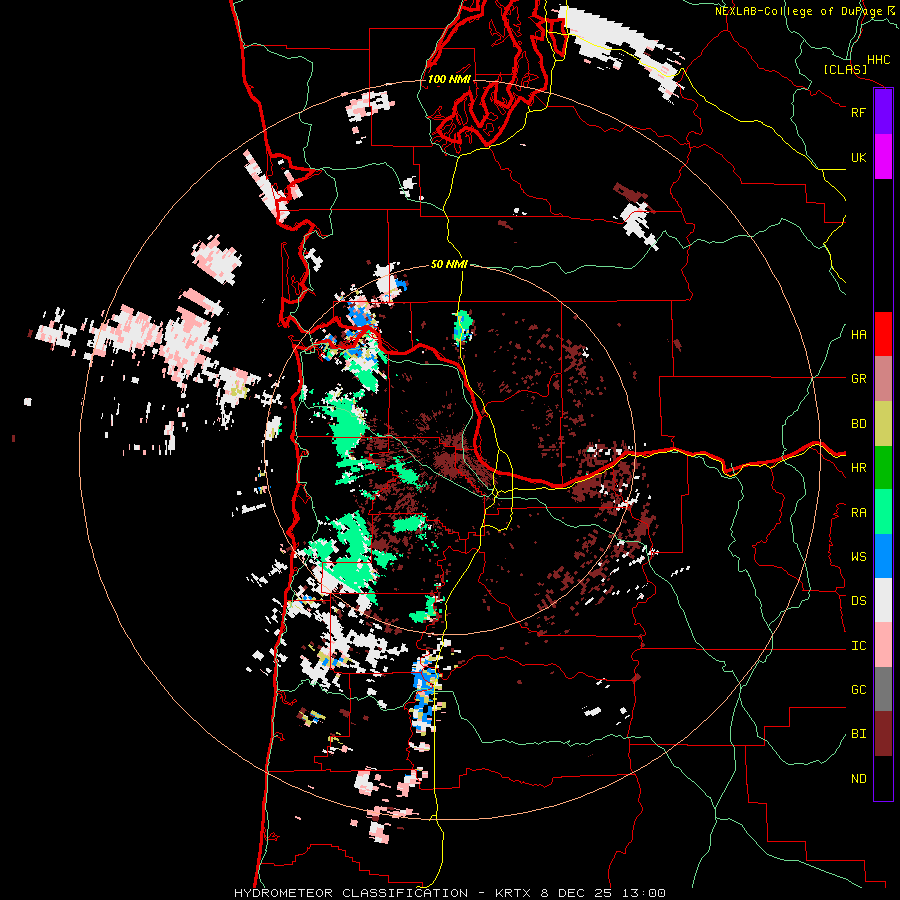Viewport: 900px width, 900px height.
Task: Click the RF purple legend color block
Action: (x=883, y=112)
